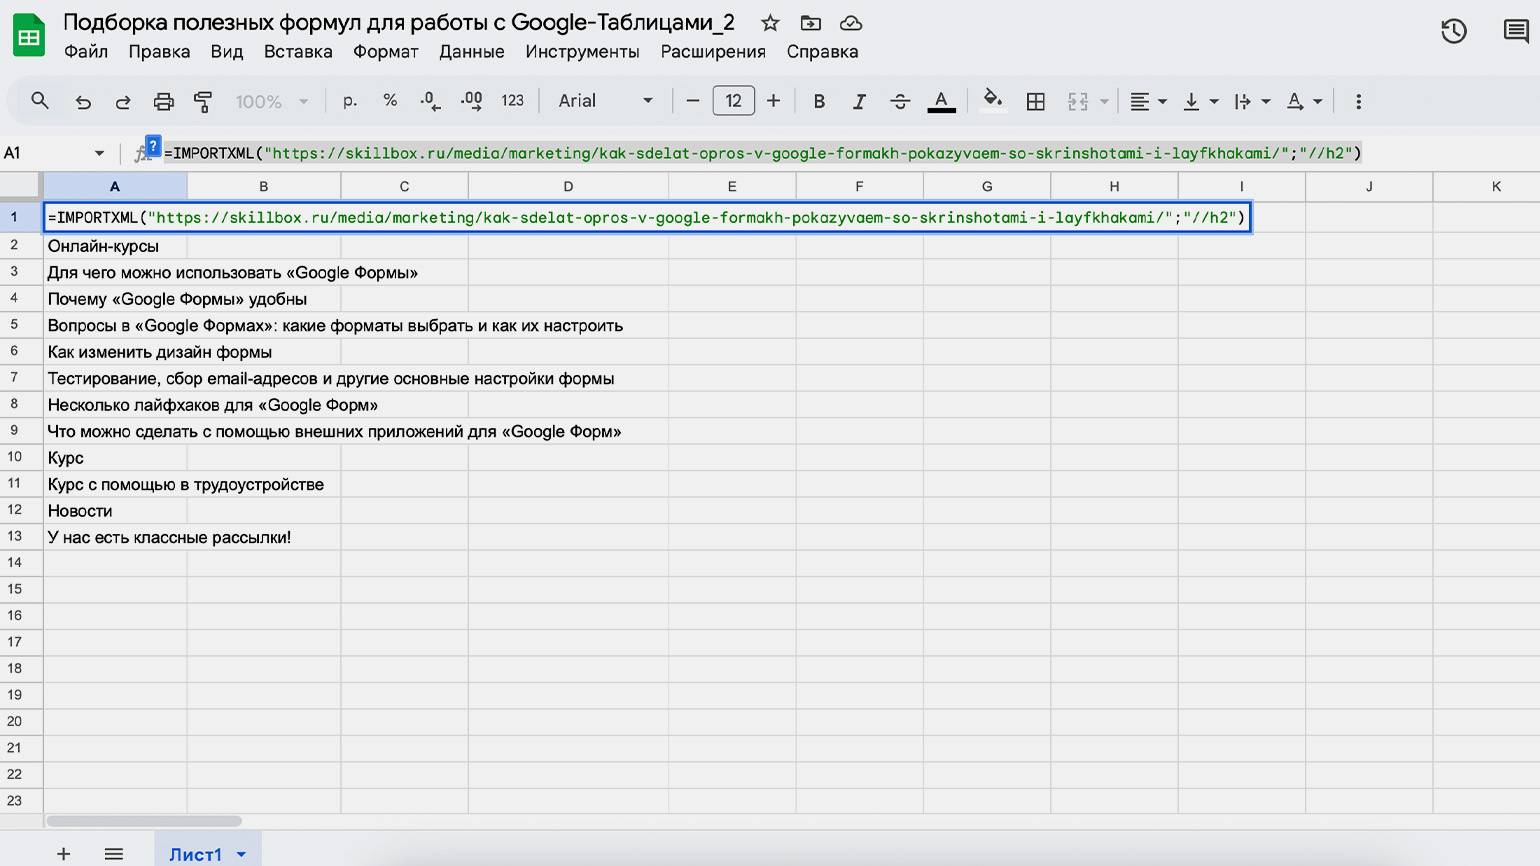The width and height of the screenshot is (1540, 866).
Task: Search the menus with magnifier icon
Action: click(x=40, y=101)
